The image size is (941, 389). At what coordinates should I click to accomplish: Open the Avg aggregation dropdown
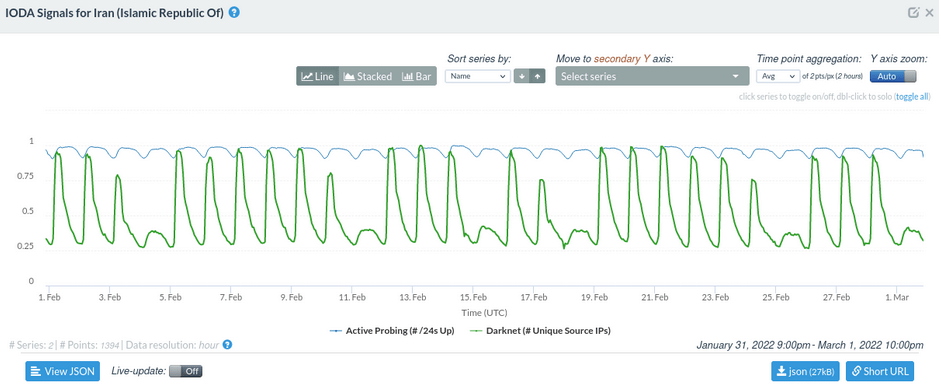point(778,76)
